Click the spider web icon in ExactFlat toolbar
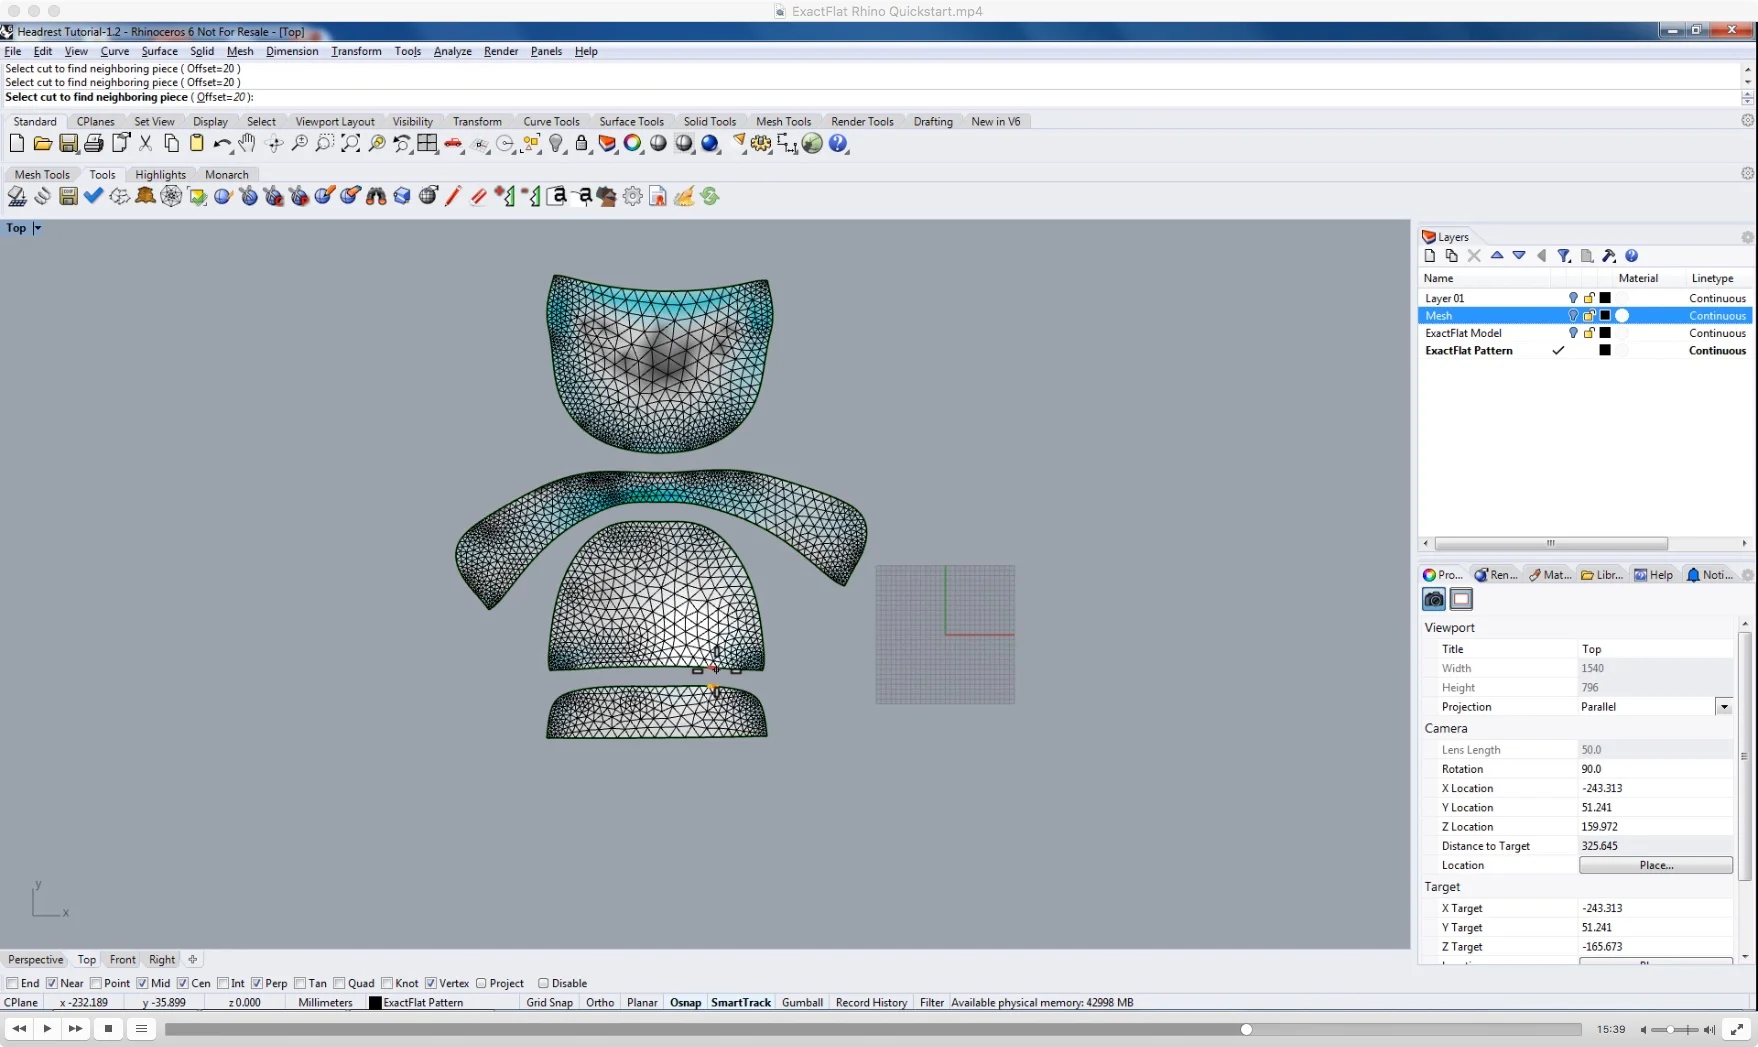This screenshot has height=1047, width=1758. click(172, 196)
